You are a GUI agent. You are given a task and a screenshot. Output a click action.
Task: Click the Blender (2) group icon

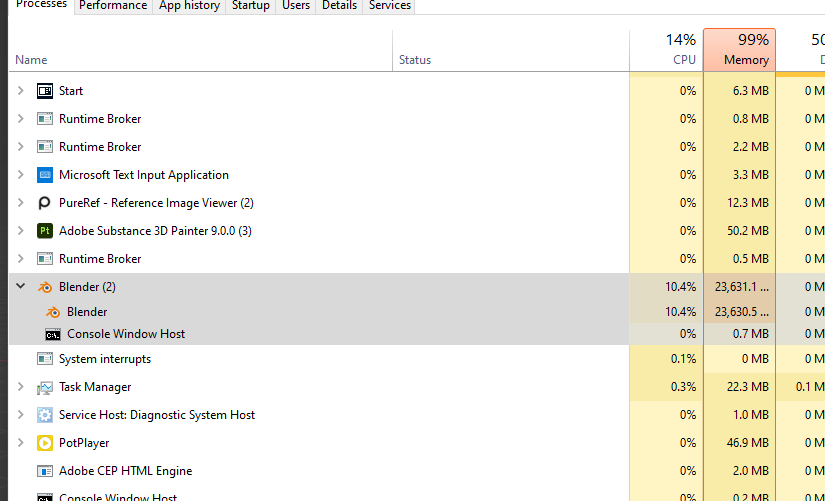click(x=45, y=287)
